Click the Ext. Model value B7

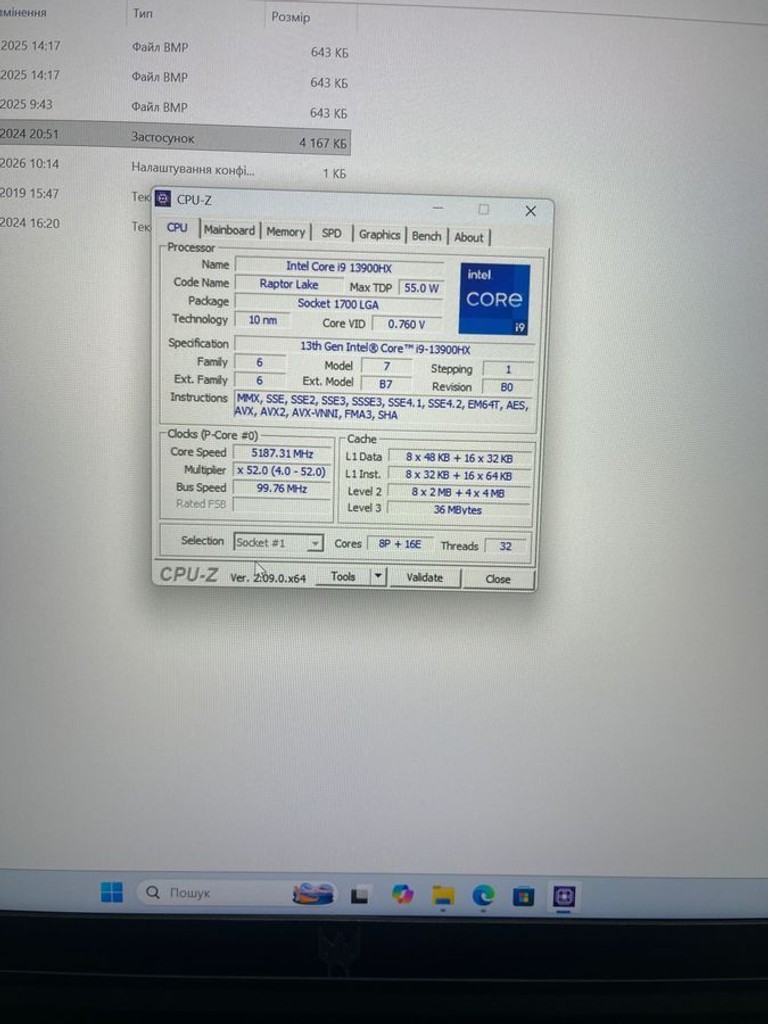386,384
